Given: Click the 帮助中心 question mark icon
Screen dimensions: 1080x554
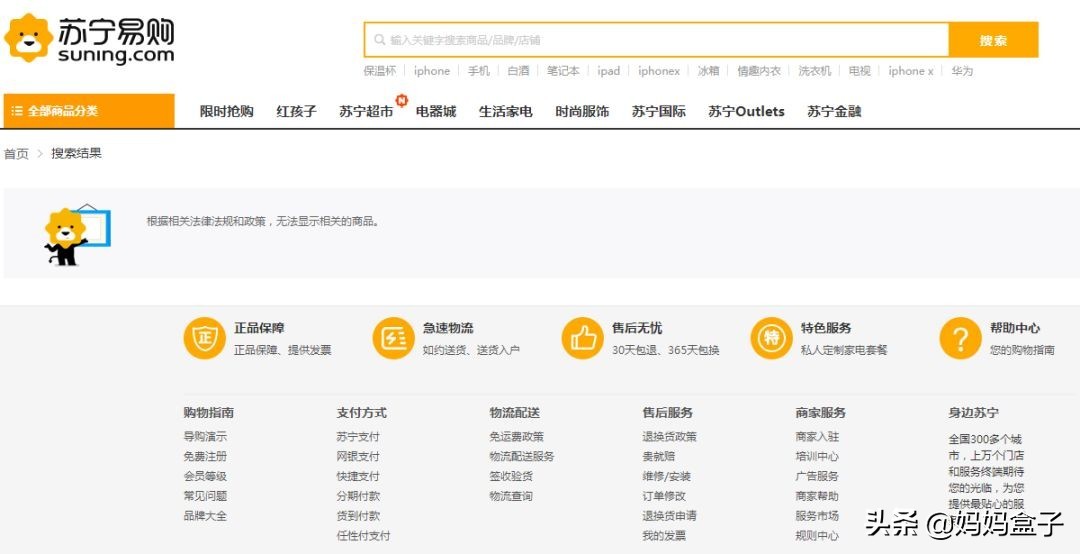Looking at the screenshot, I should (960, 338).
